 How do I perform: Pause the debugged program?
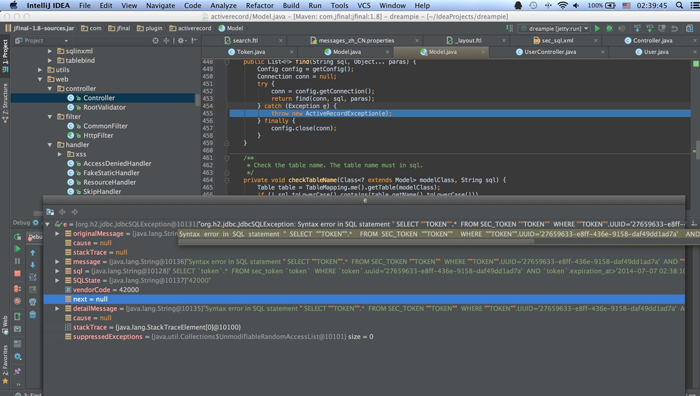click(x=17, y=261)
